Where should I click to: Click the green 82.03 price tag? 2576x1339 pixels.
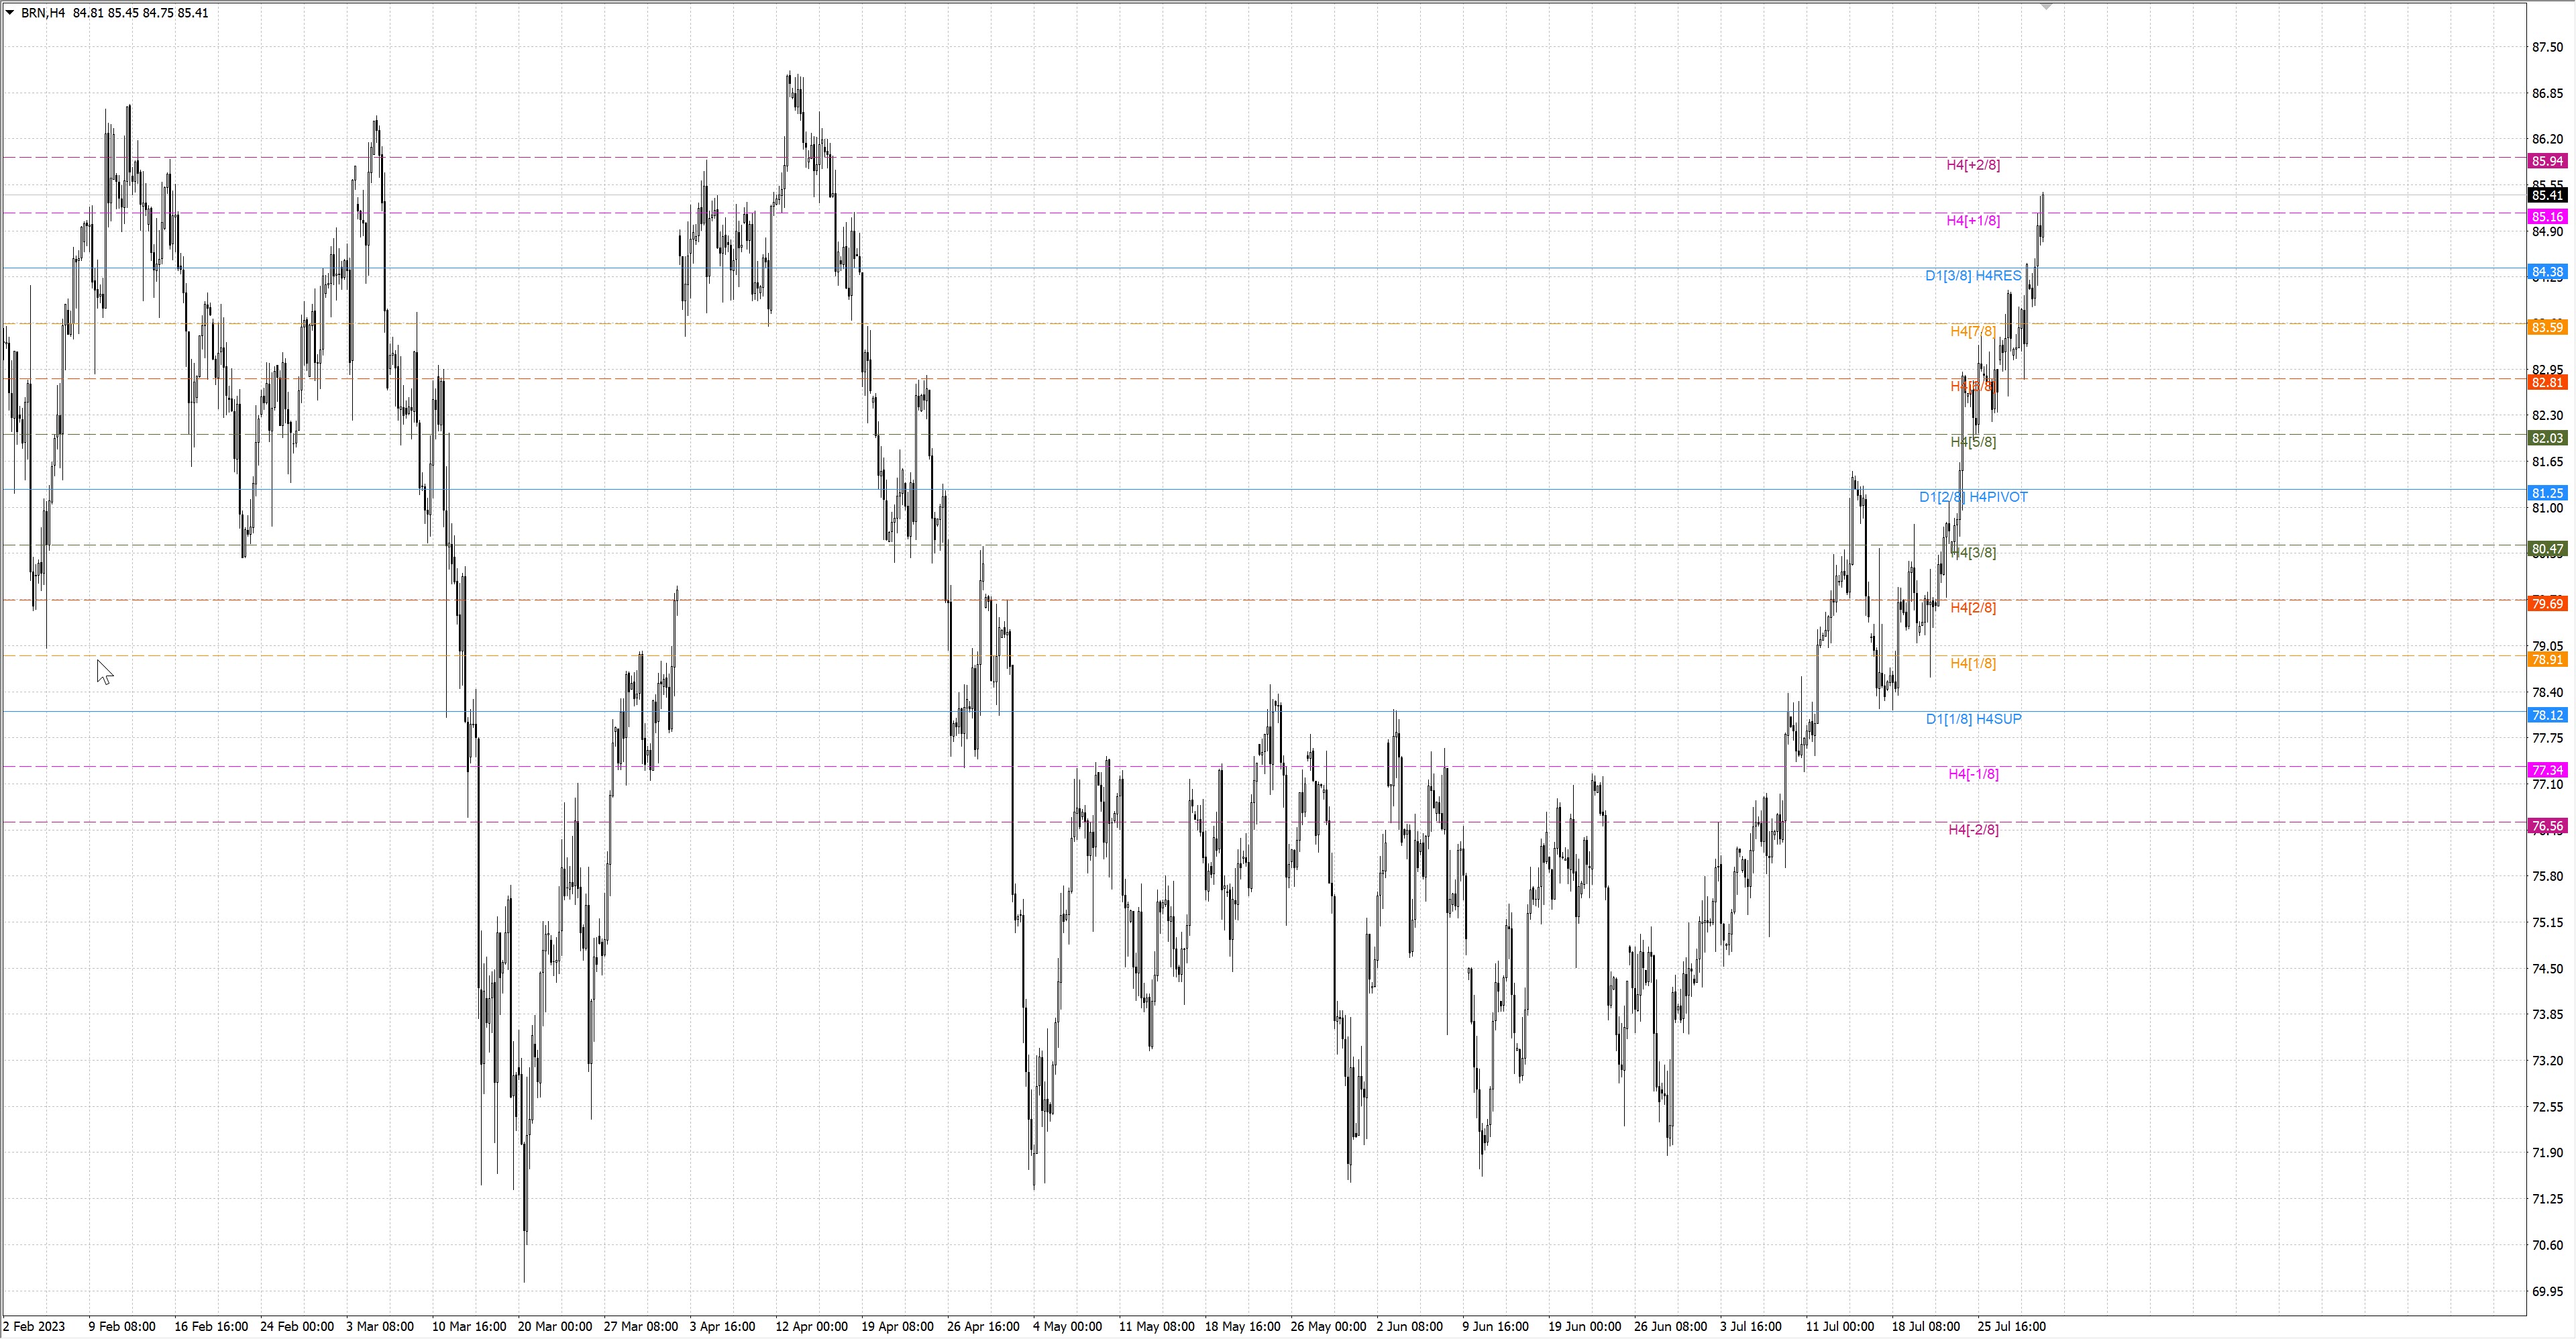pyautogui.click(x=2546, y=438)
